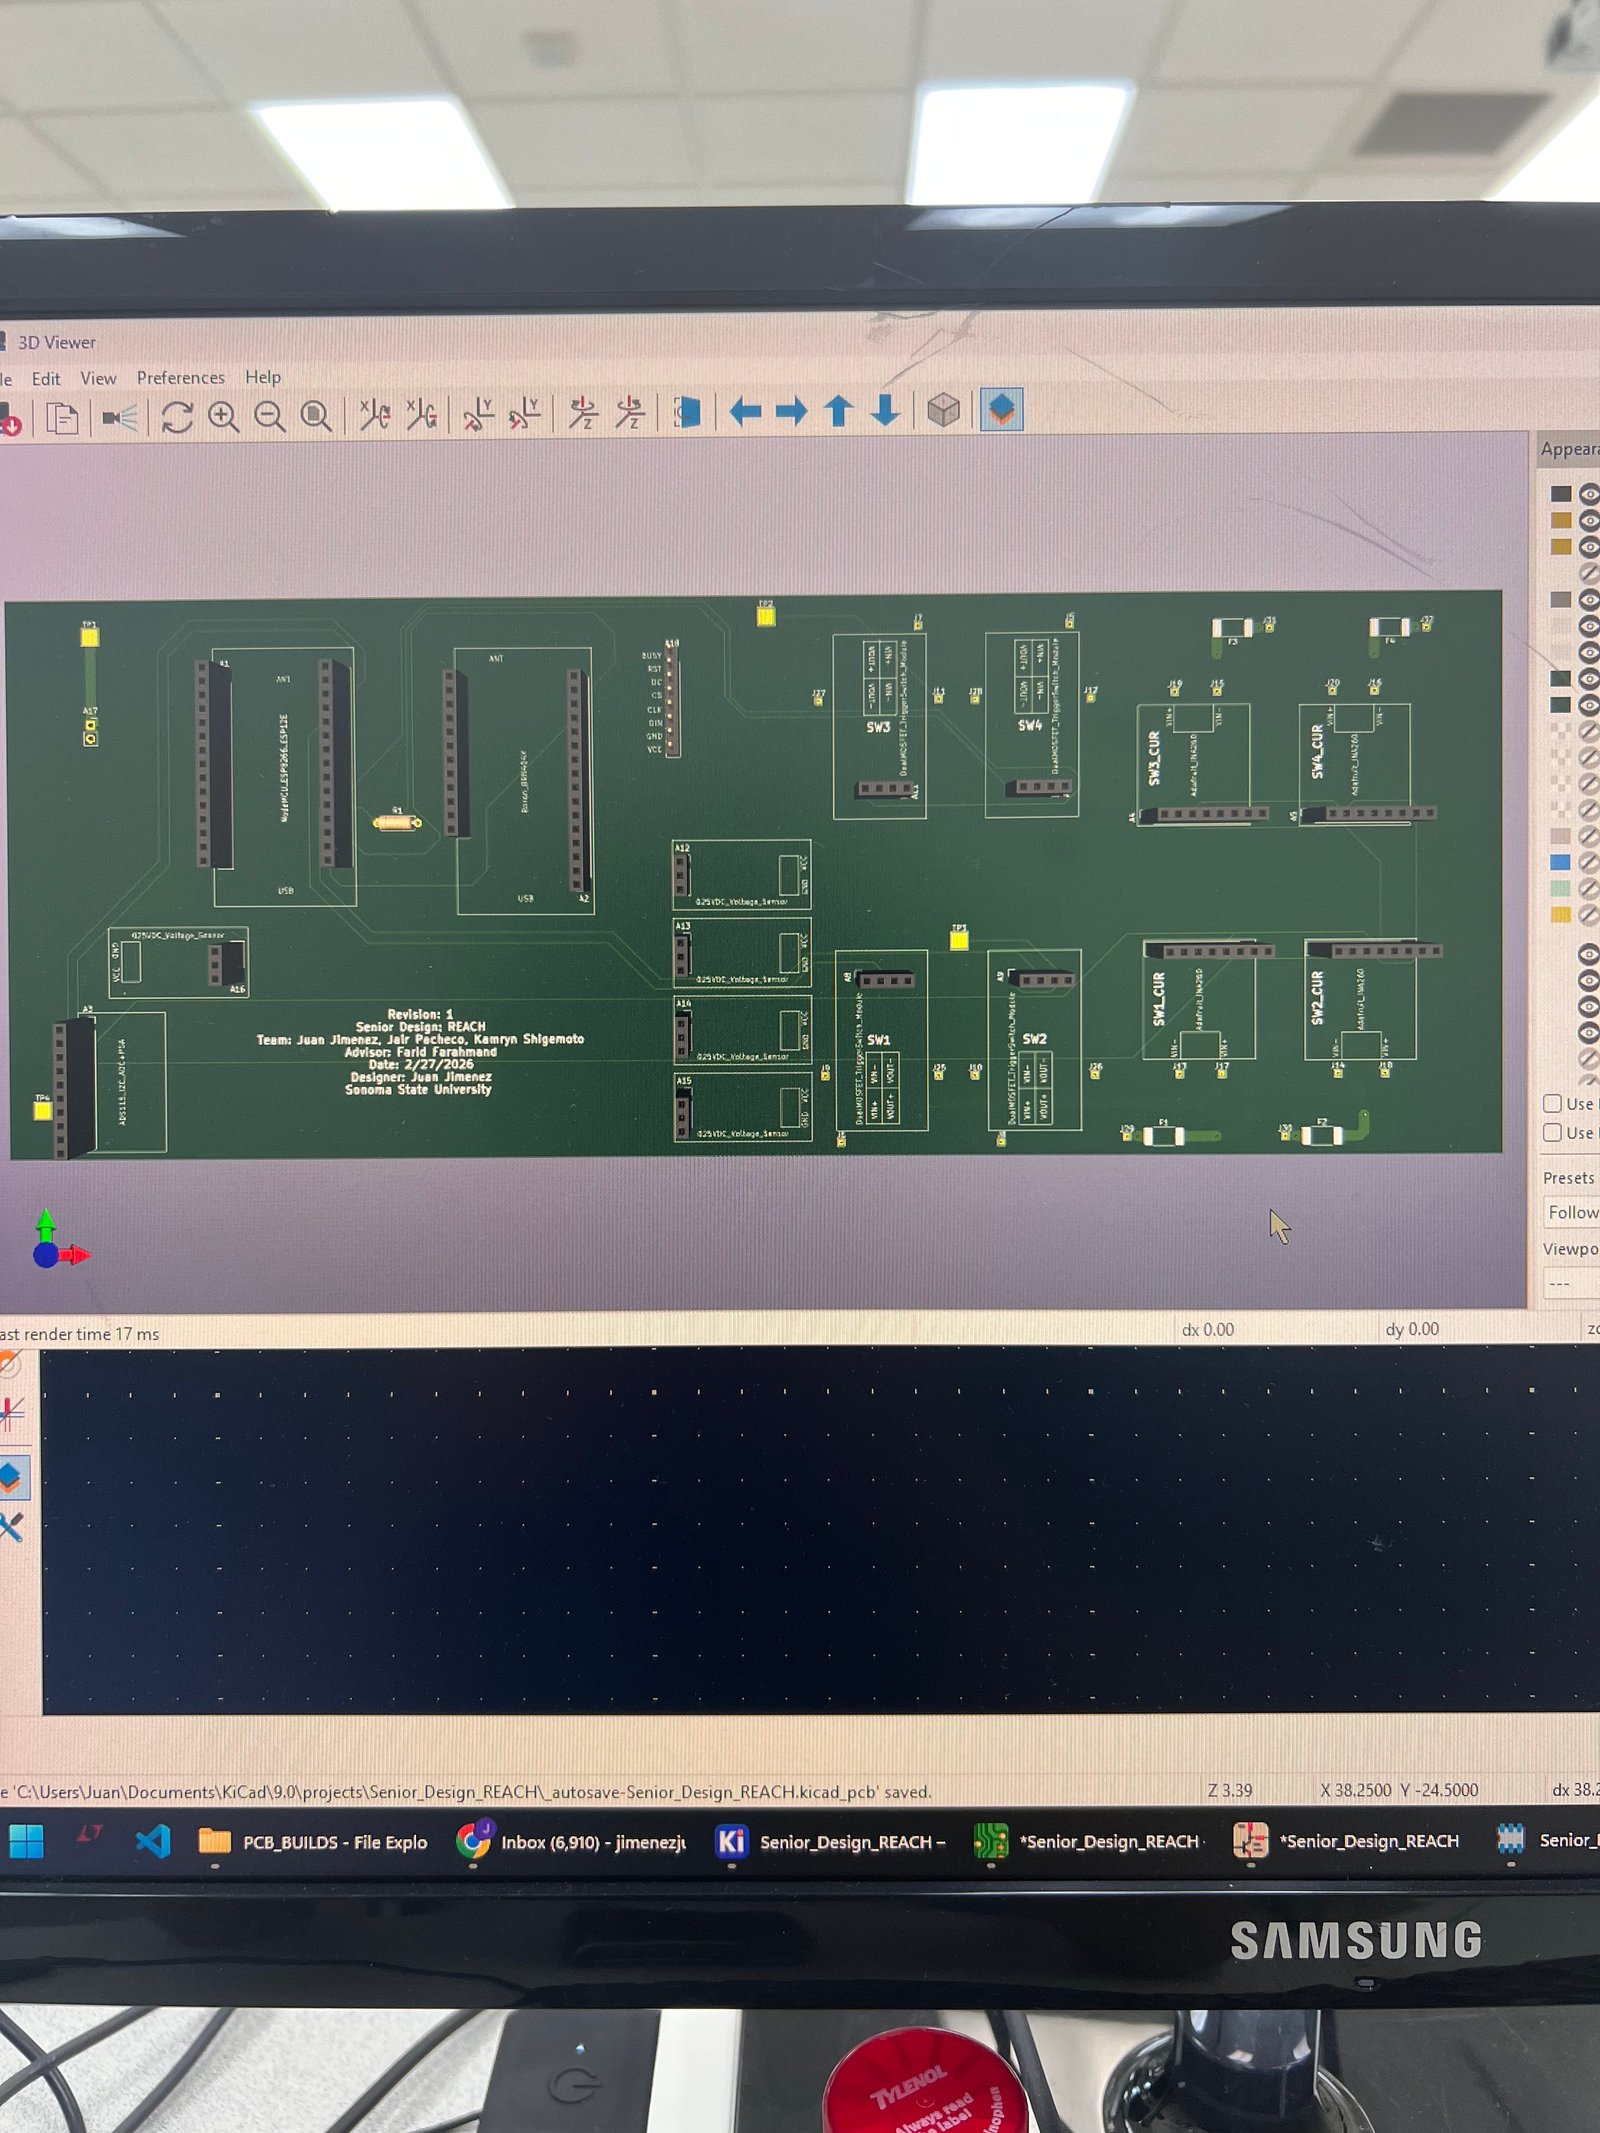Open the Help menu
Viewport: 1600px width, 2133px height.
pos(263,377)
